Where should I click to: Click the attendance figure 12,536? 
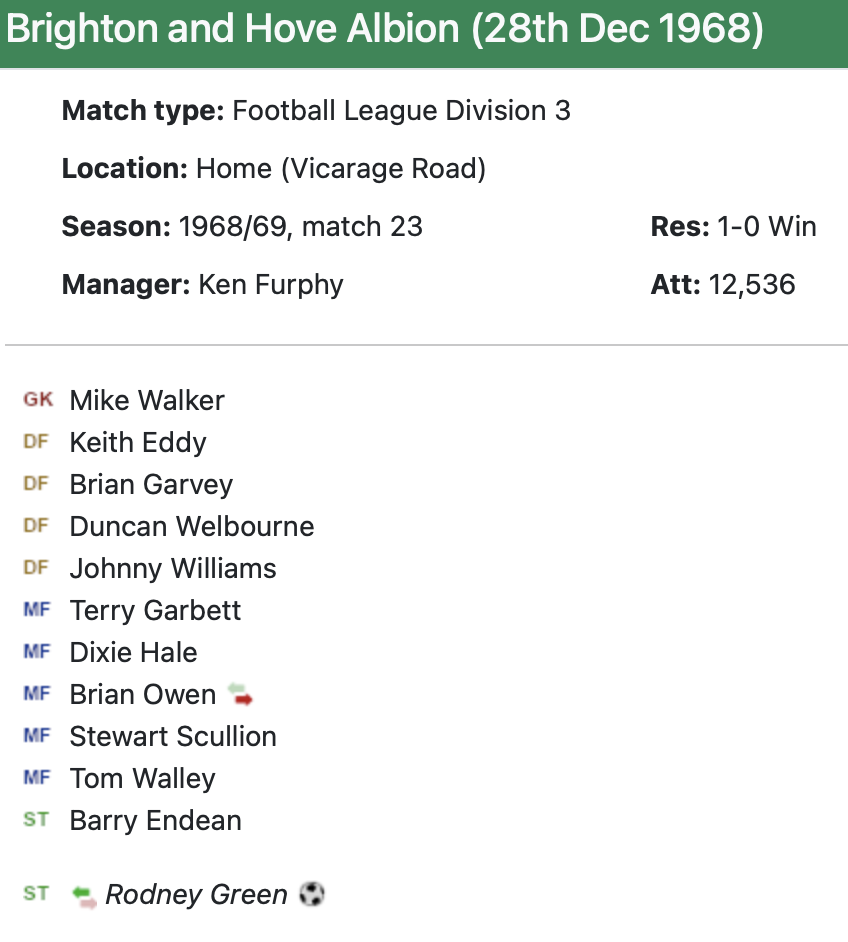point(752,284)
